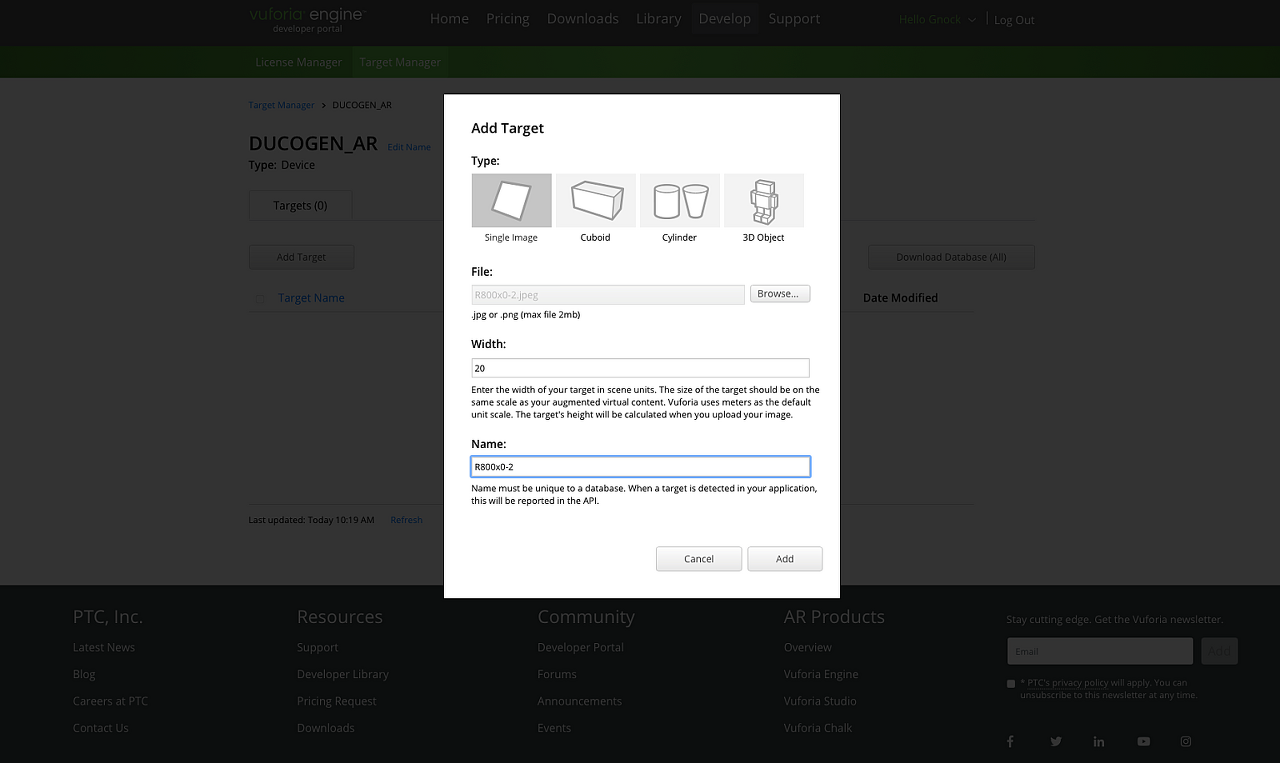Open Developer Portal footer link
1280x763 pixels.
point(580,647)
